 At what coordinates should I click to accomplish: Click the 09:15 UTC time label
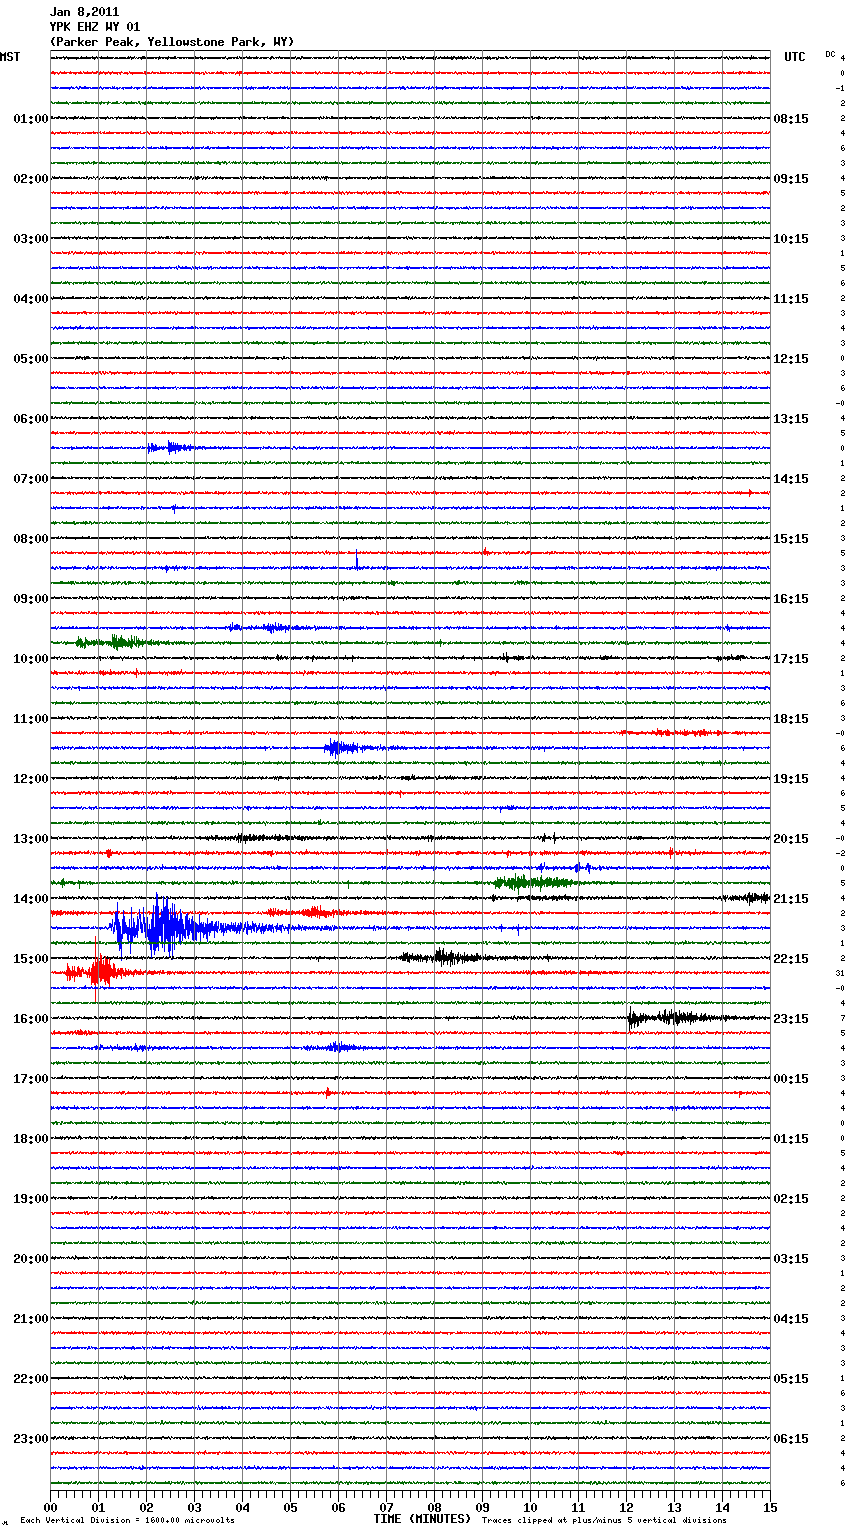[791, 179]
